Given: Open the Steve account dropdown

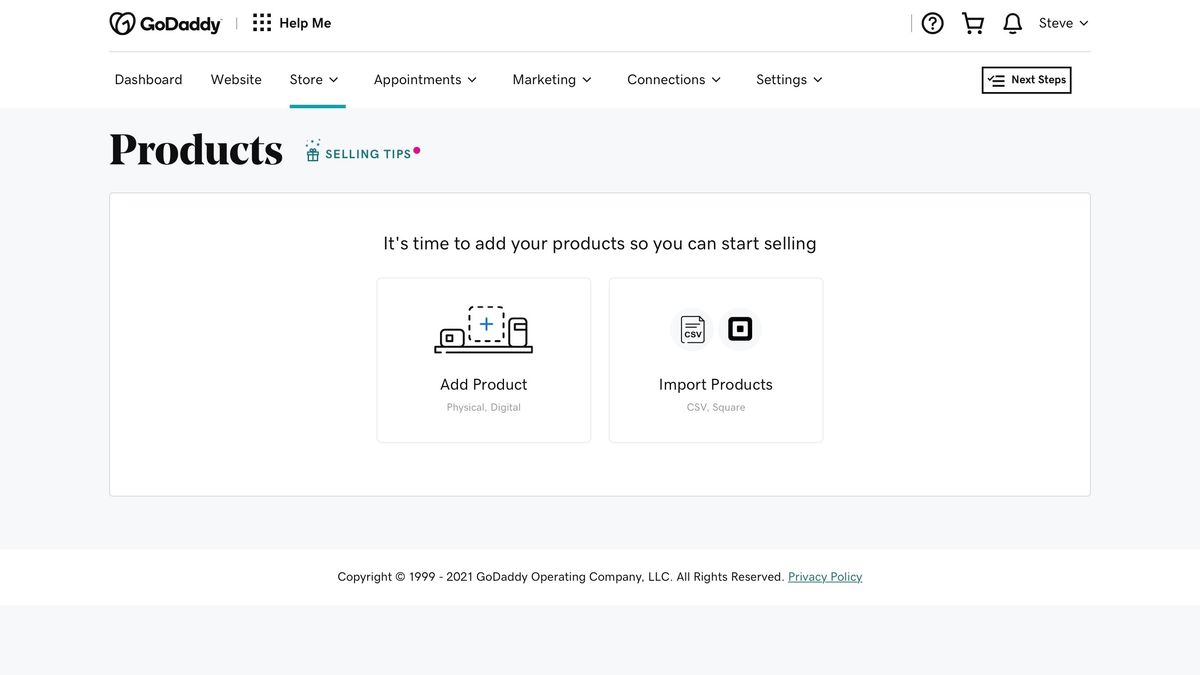Looking at the screenshot, I should [1062, 22].
